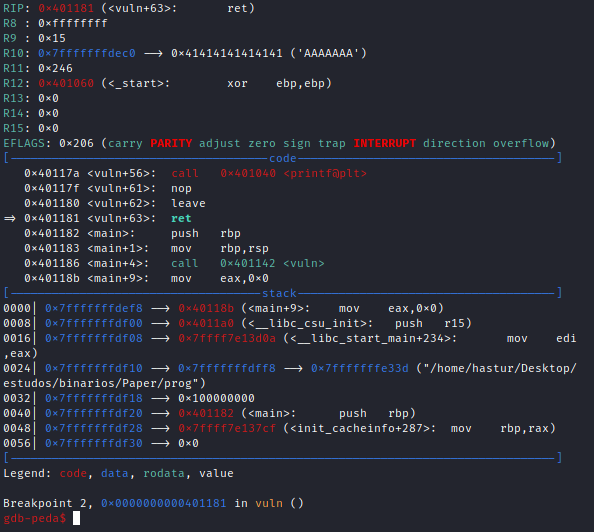Click stack address 0x7fffffffdf30
Viewport: 594px width, 532px height.
click(x=94, y=443)
